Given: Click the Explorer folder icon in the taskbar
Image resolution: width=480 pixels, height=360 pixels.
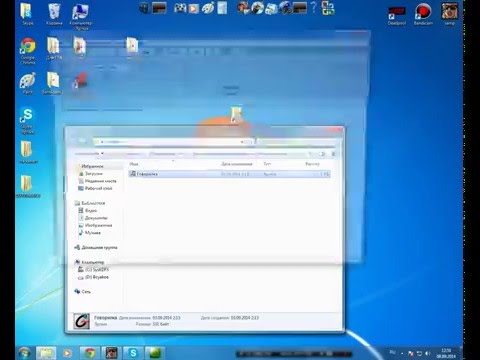Looking at the screenshot, I should coord(46,353).
